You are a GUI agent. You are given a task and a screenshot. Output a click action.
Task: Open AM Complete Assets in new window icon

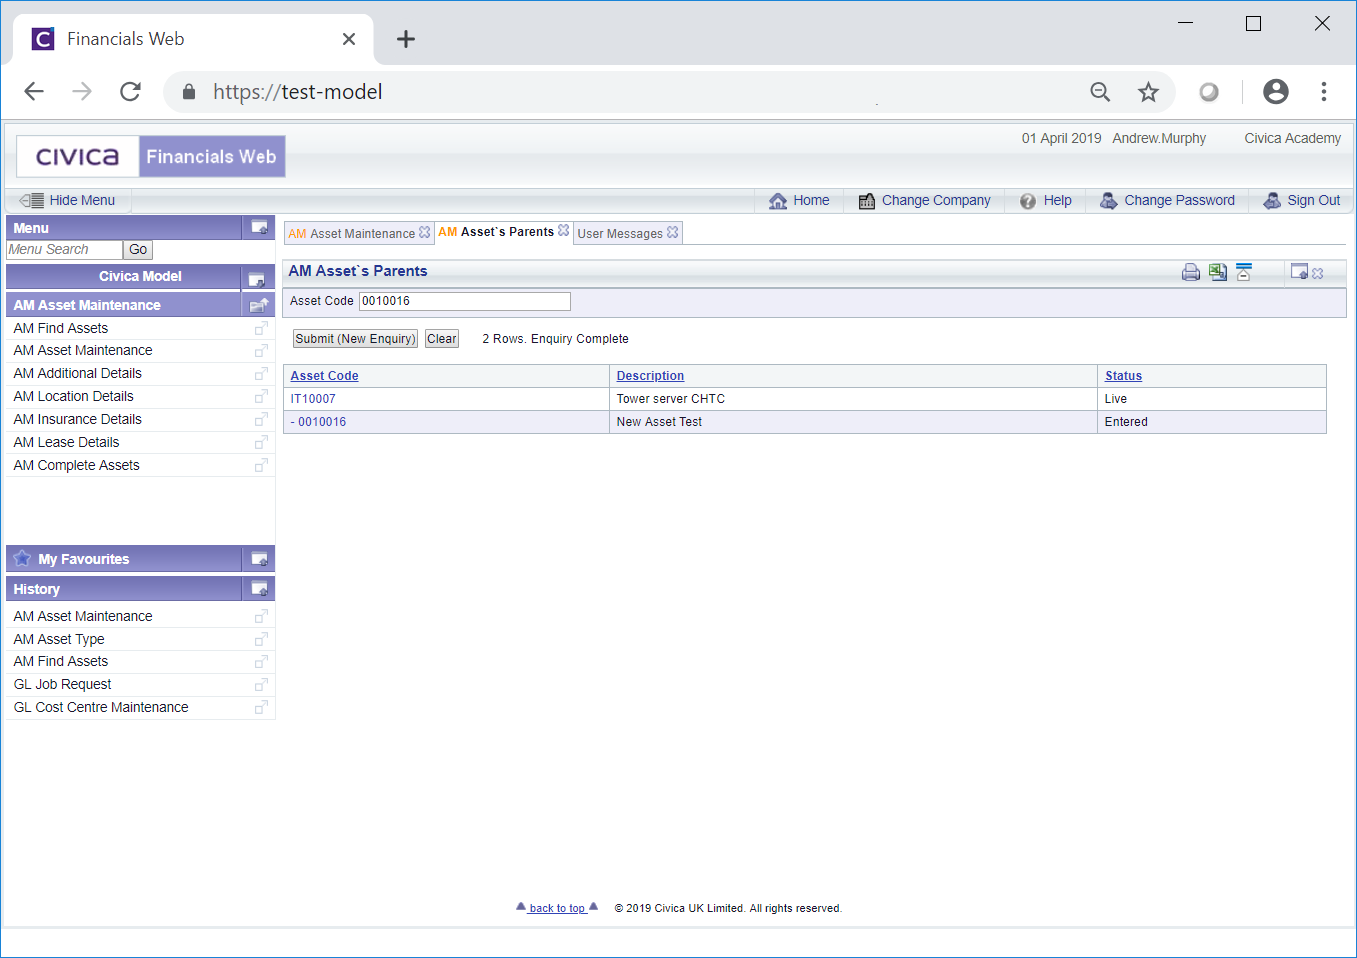[261, 466]
